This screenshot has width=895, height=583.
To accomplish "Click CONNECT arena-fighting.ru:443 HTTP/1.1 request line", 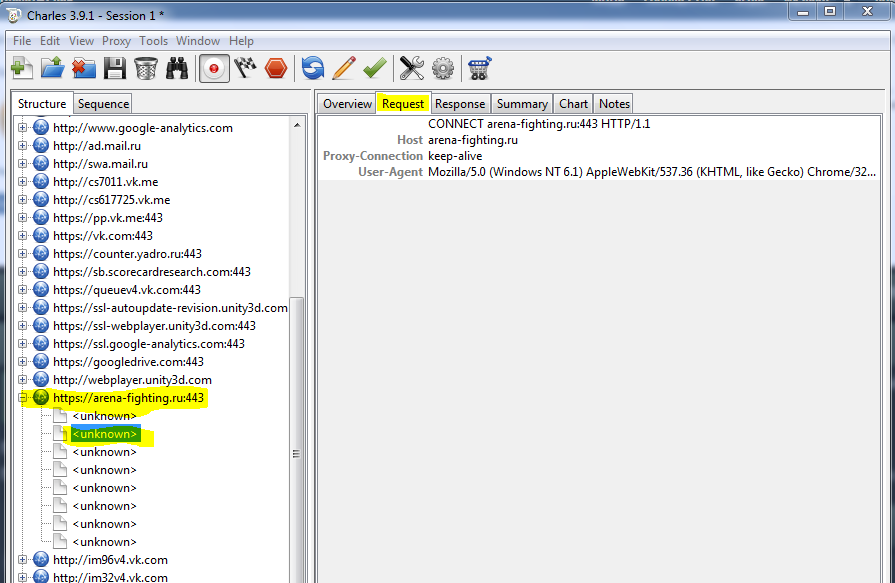I will [539, 124].
